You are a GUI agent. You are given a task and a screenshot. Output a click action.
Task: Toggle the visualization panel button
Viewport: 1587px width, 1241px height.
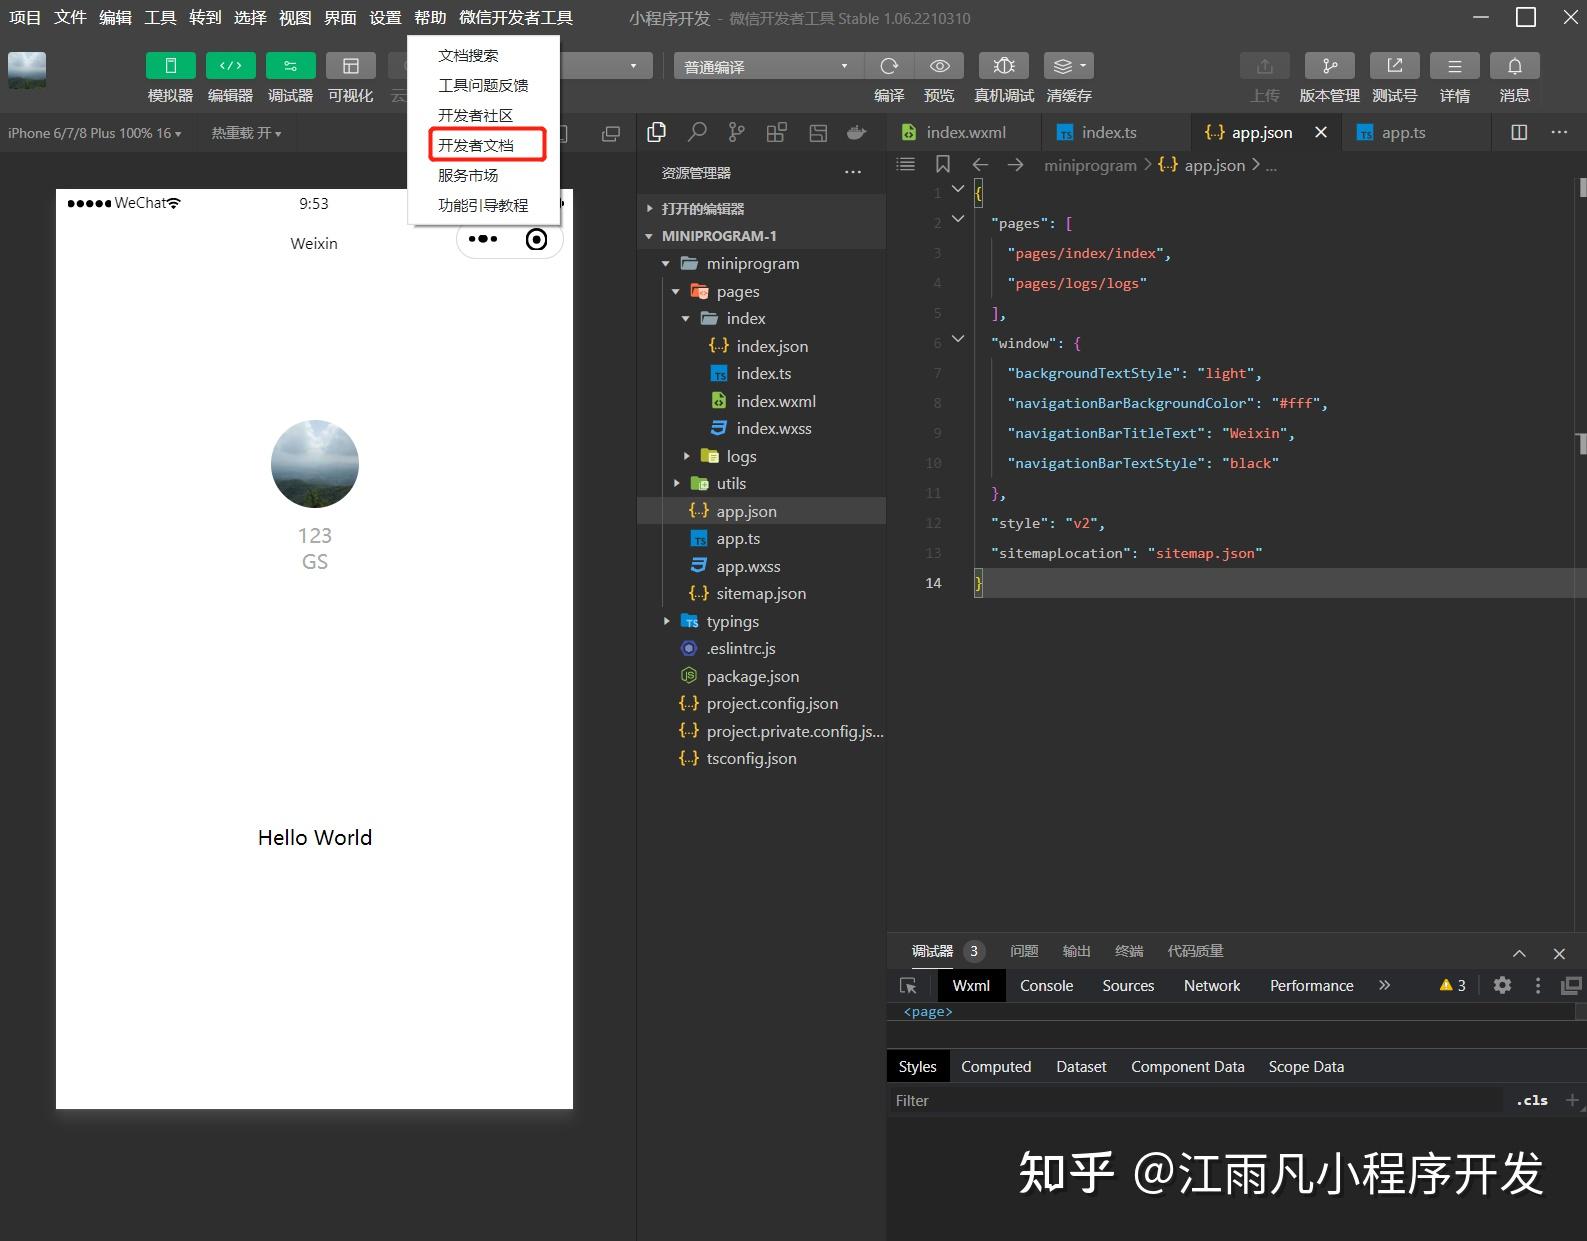(350, 66)
